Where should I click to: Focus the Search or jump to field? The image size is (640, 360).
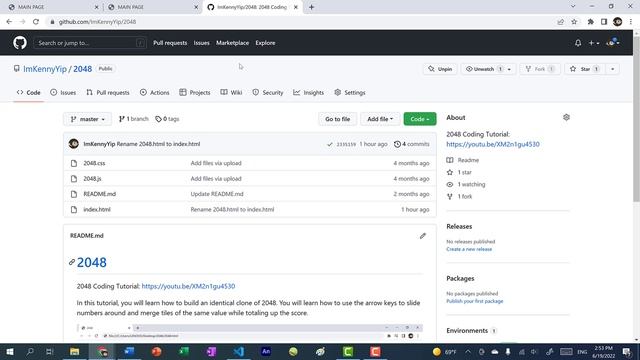[x=90, y=43]
